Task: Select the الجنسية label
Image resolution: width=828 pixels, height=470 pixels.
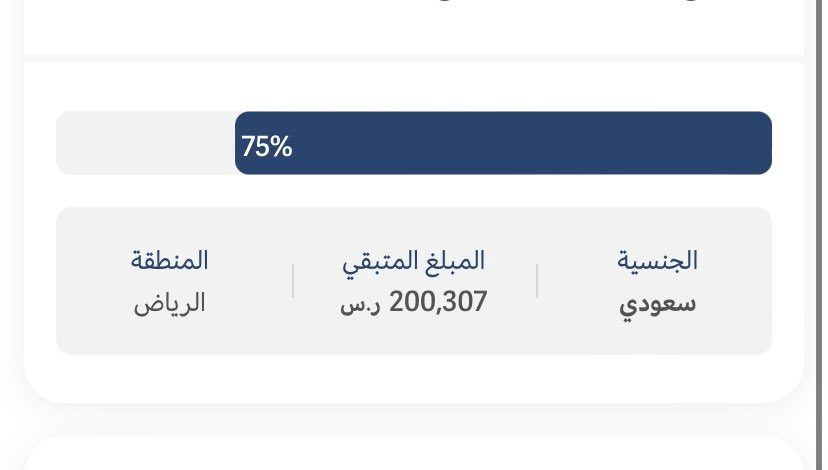Action: [x=657, y=261]
